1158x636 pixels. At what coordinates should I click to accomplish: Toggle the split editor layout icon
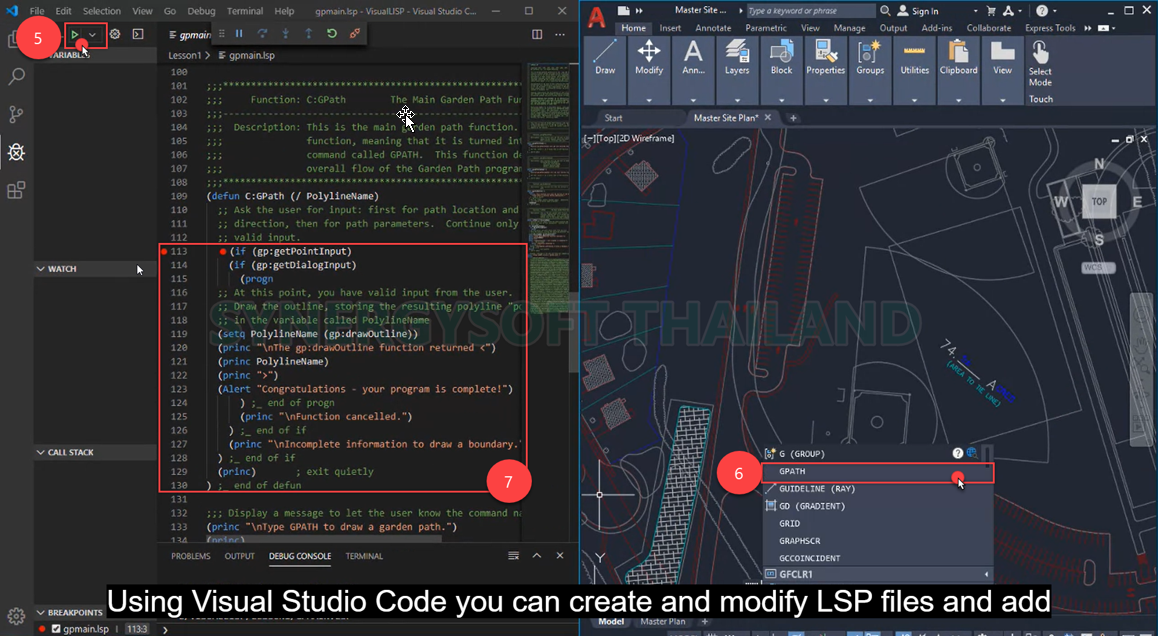click(x=537, y=33)
